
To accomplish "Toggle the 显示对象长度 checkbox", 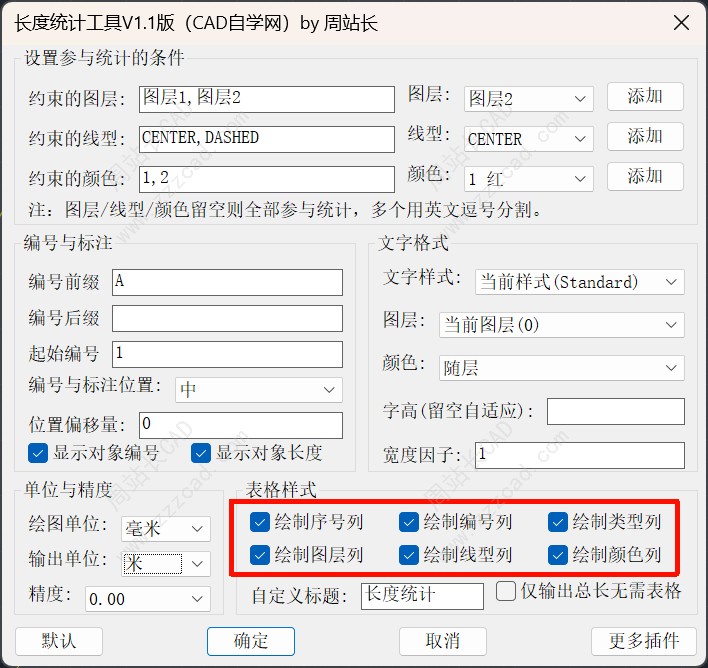I will click(x=201, y=453).
